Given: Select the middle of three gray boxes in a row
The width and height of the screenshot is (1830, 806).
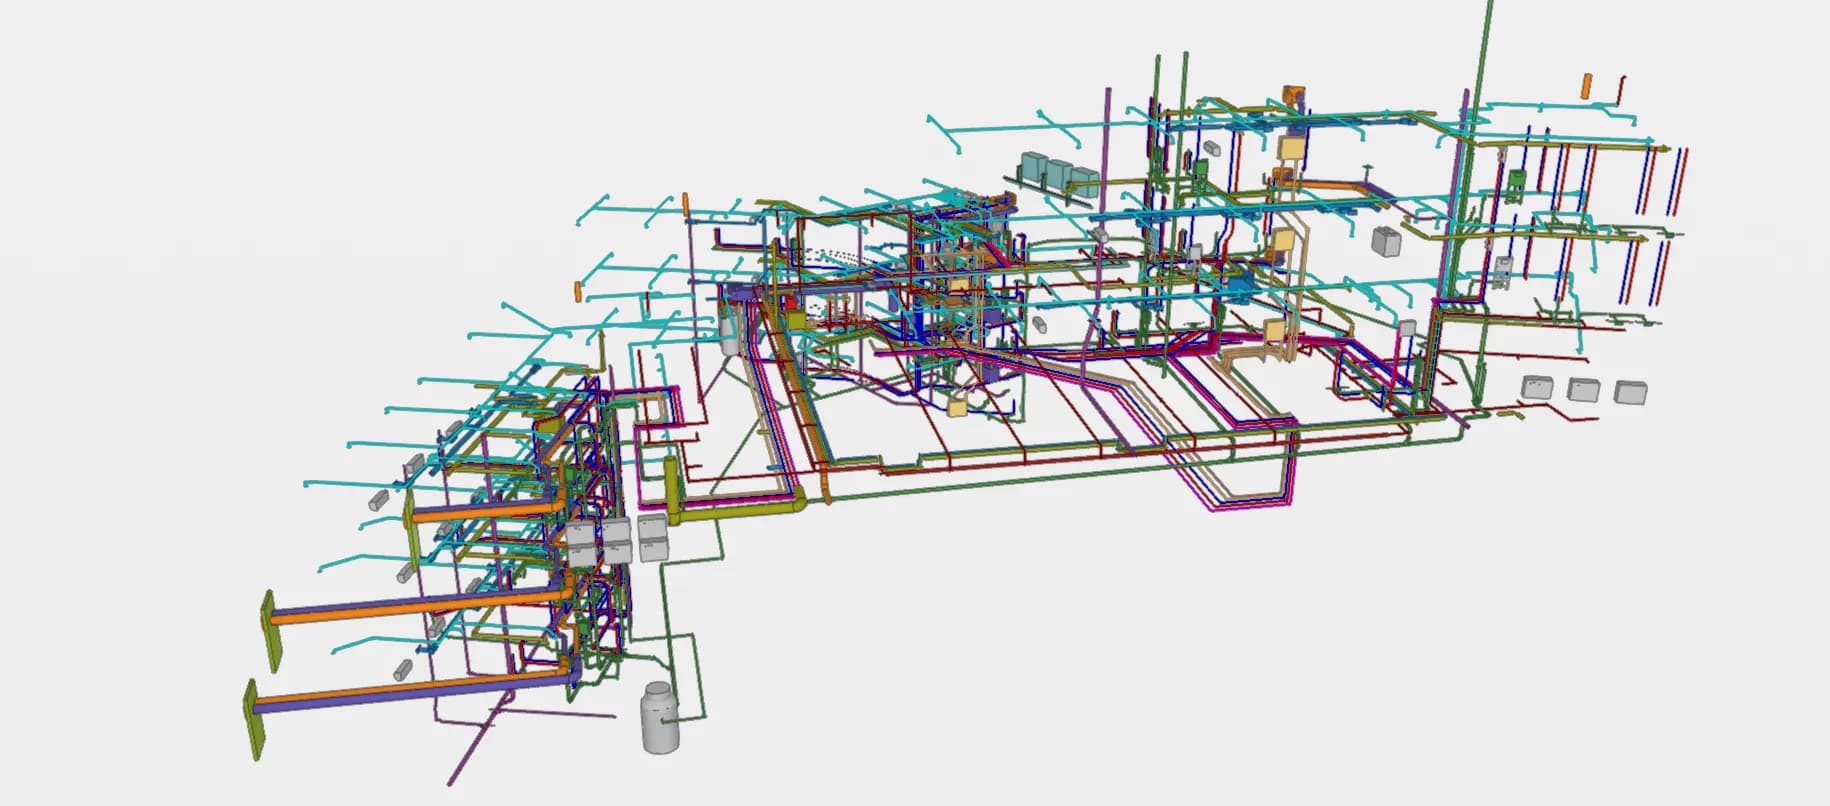Looking at the screenshot, I should point(1584,390).
